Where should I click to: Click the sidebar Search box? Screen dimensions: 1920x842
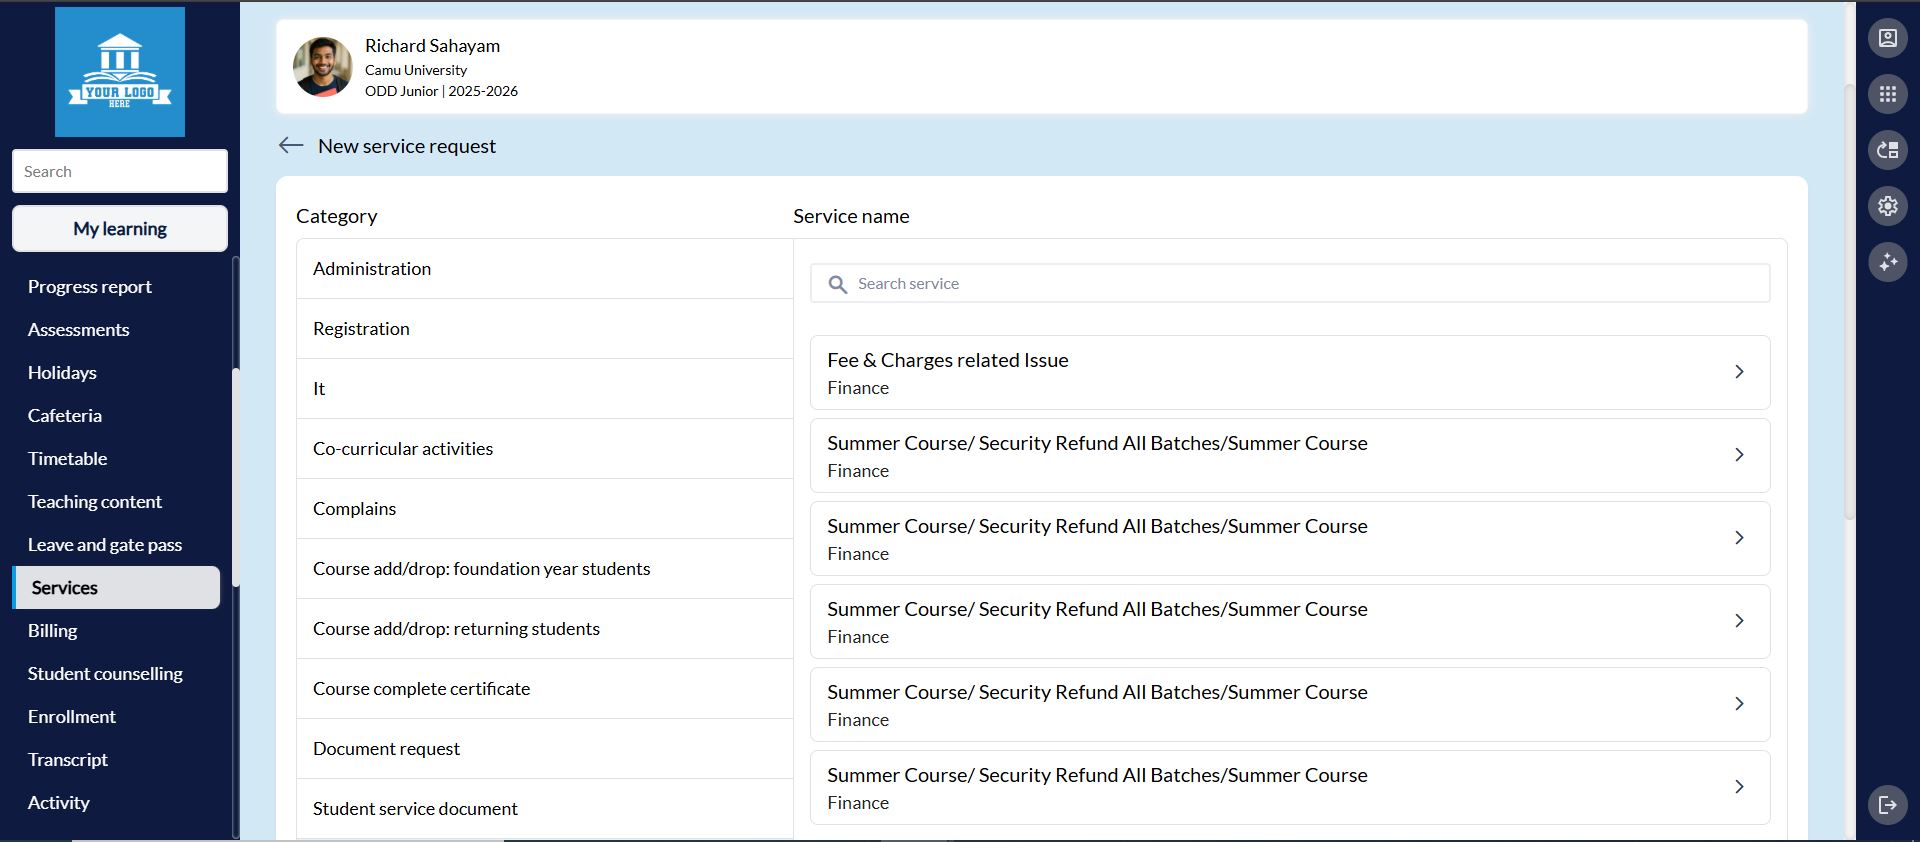click(120, 172)
